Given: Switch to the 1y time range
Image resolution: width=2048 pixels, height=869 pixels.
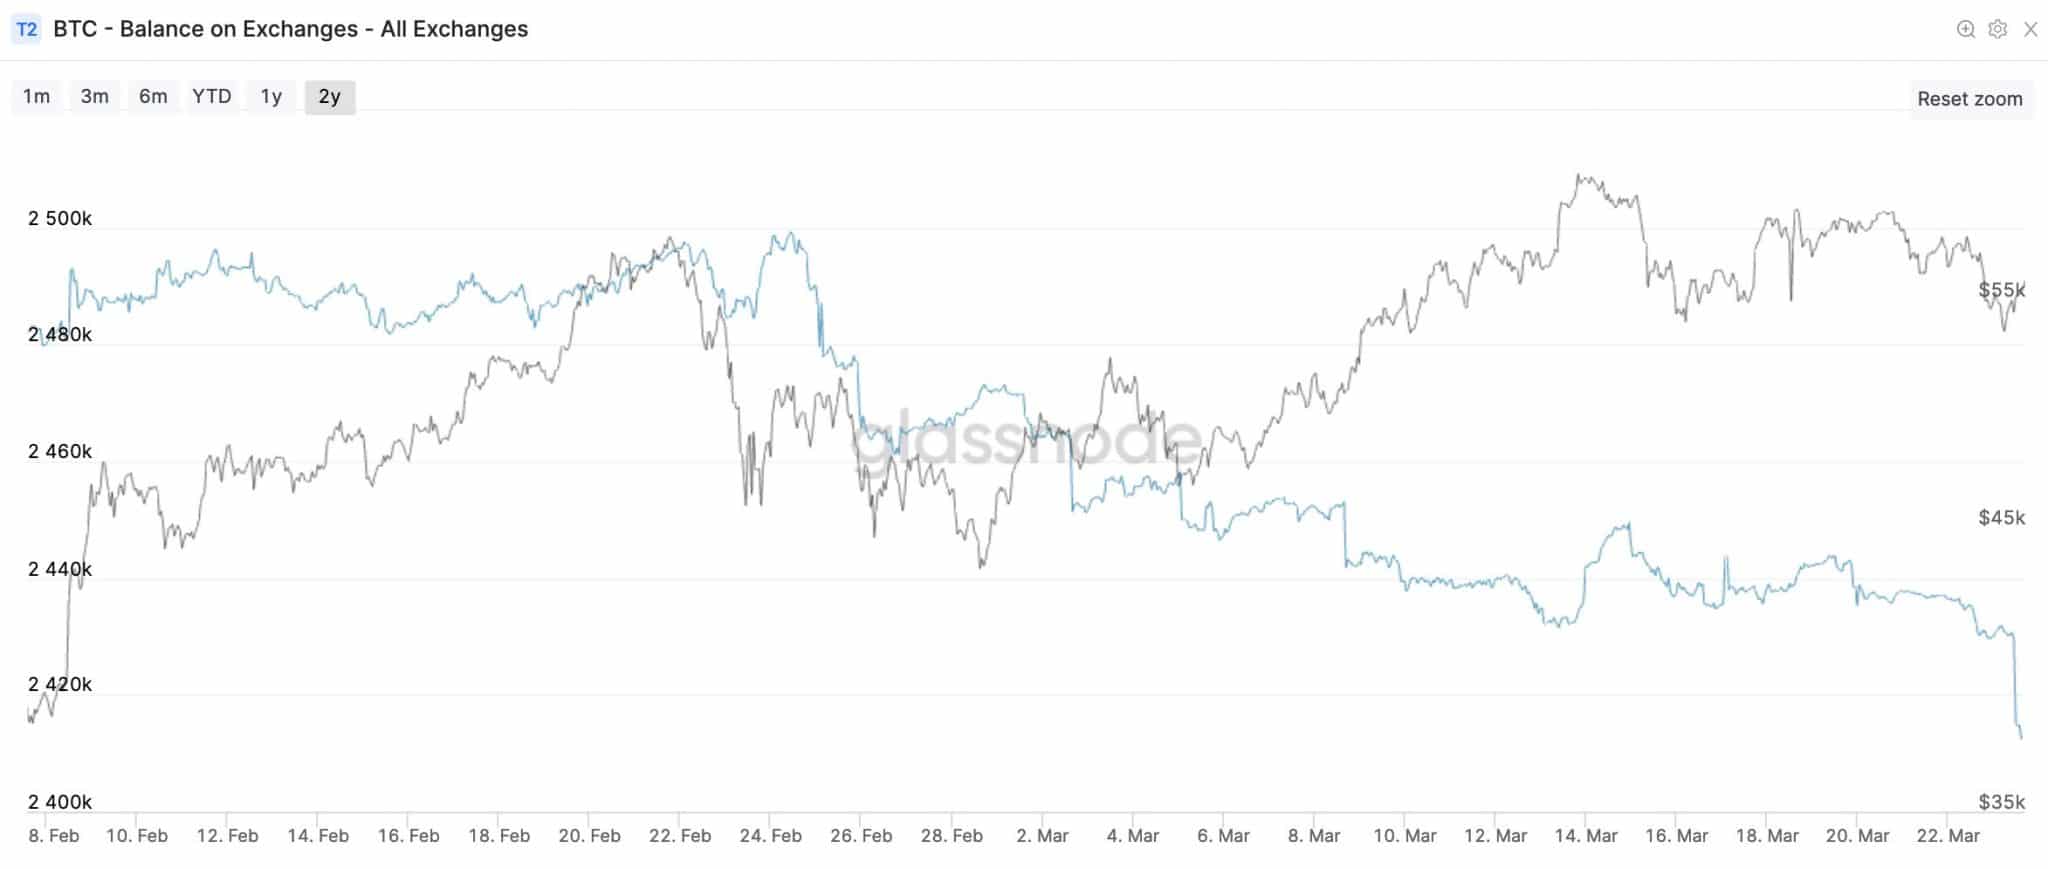Looking at the screenshot, I should pyautogui.click(x=271, y=97).
